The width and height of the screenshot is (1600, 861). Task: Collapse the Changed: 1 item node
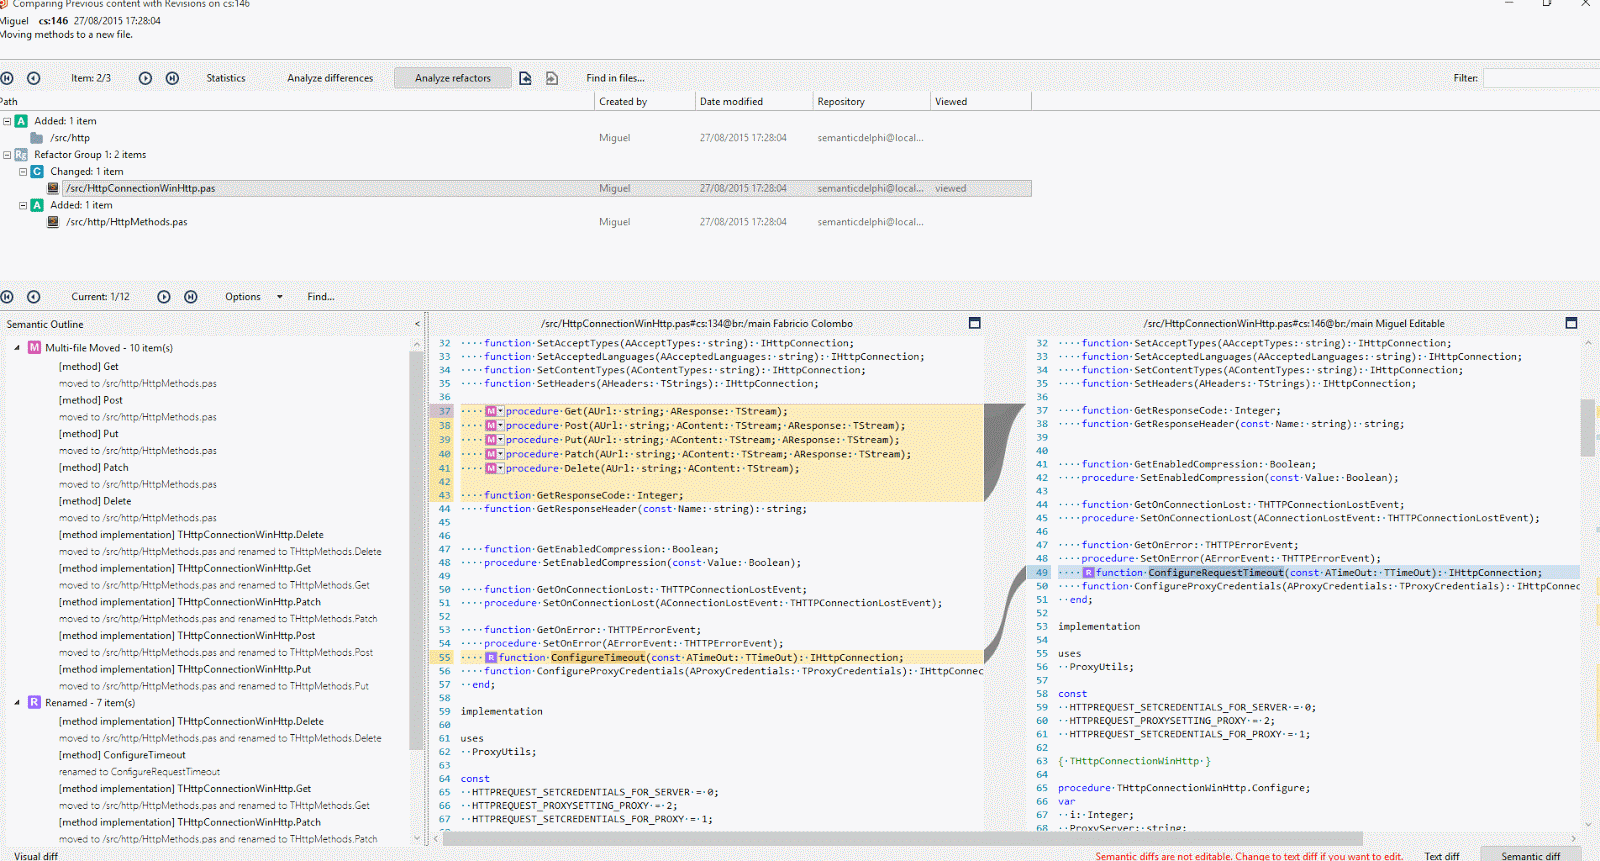[x=23, y=172]
